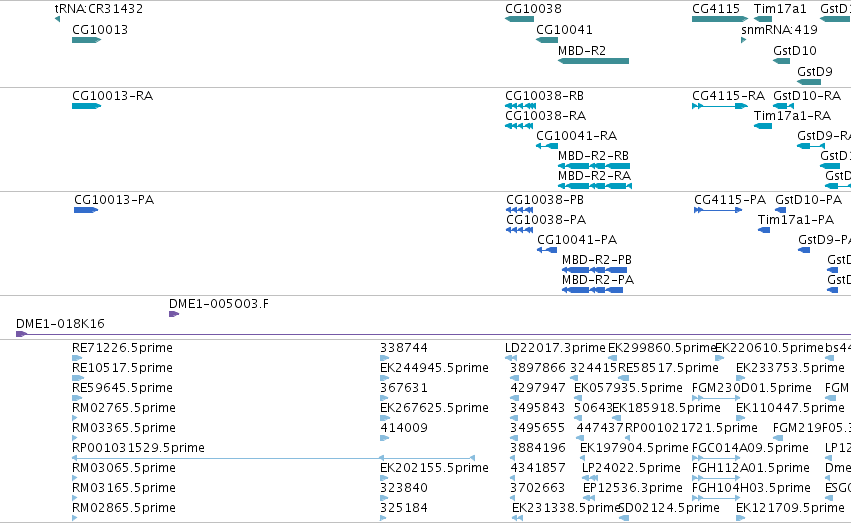
Task: Click the CG10038-RB label
Action: point(544,96)
